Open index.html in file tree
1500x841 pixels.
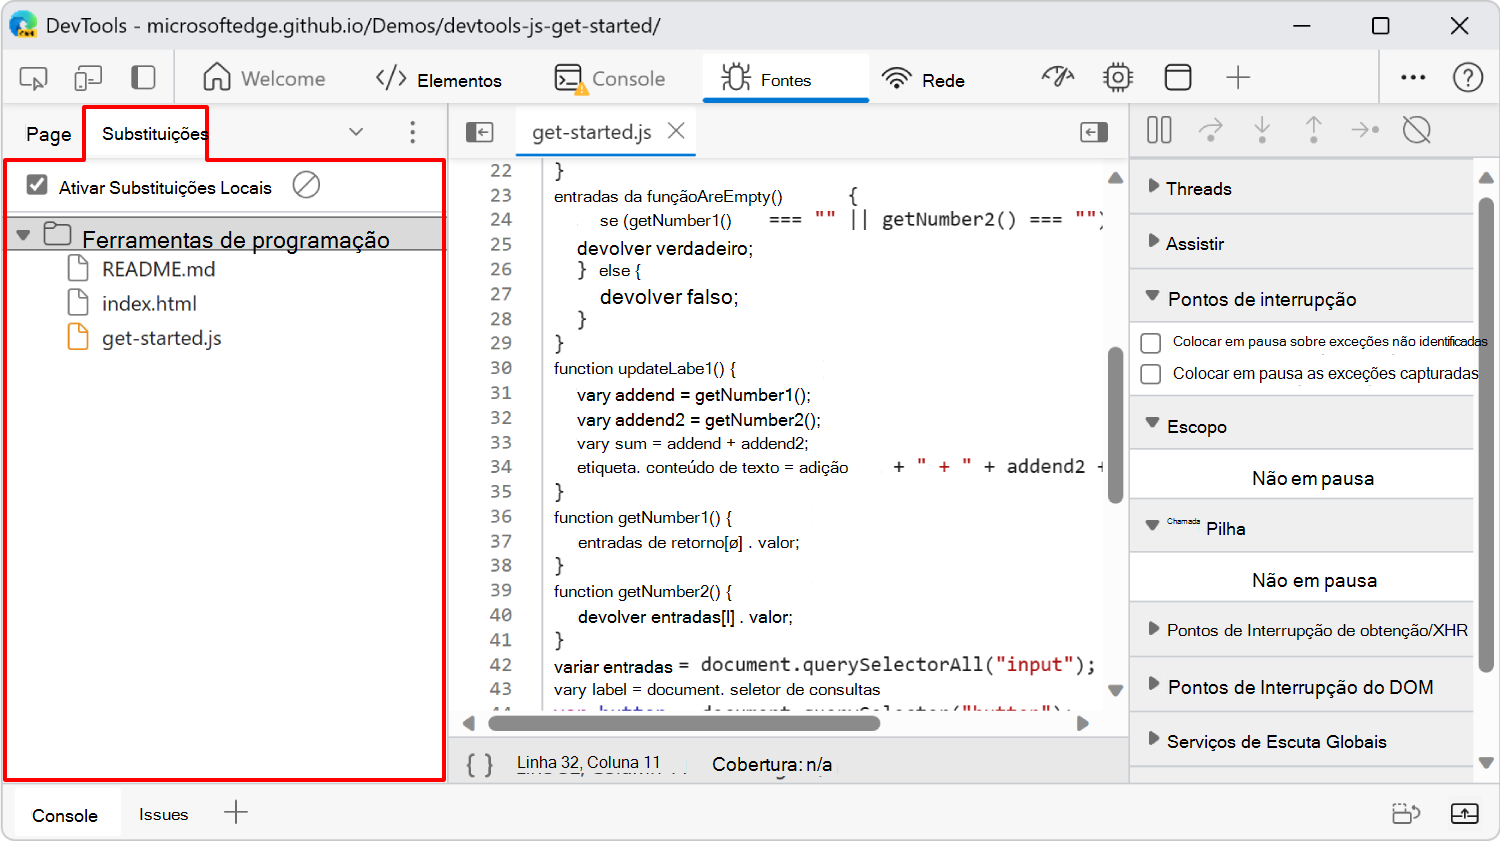(149, 303)
